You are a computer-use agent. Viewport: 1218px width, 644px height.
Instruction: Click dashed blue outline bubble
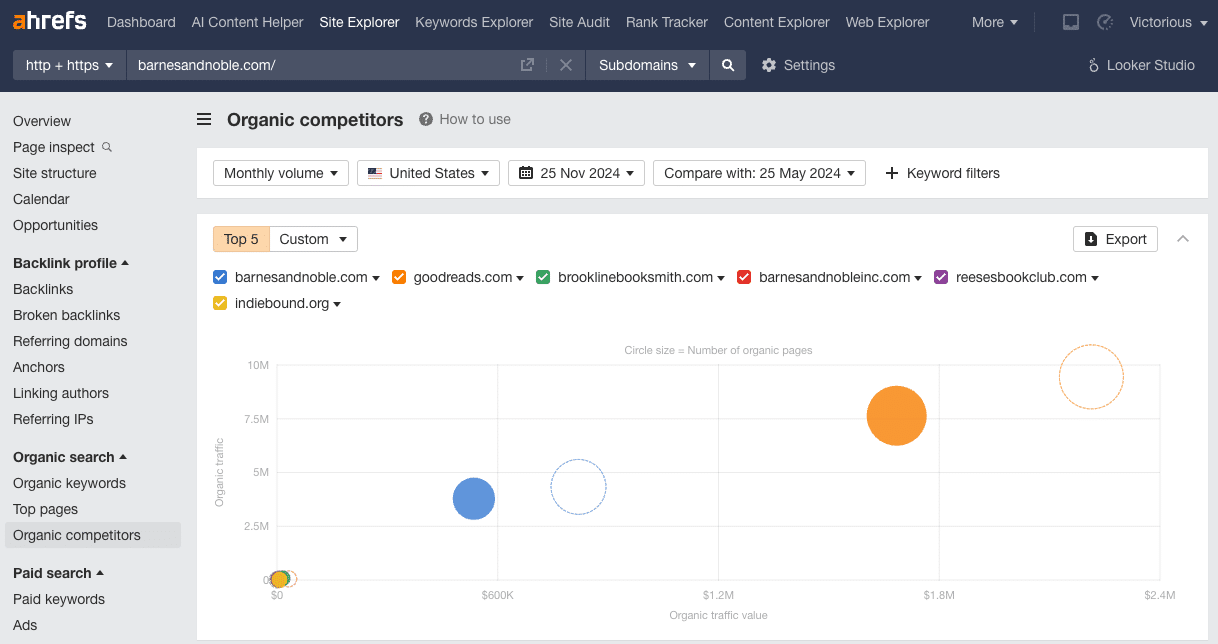[579, 487]
